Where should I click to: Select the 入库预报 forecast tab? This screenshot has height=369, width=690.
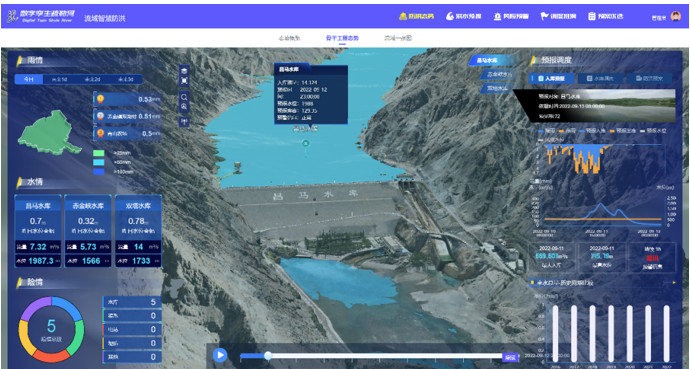point(552,79)
